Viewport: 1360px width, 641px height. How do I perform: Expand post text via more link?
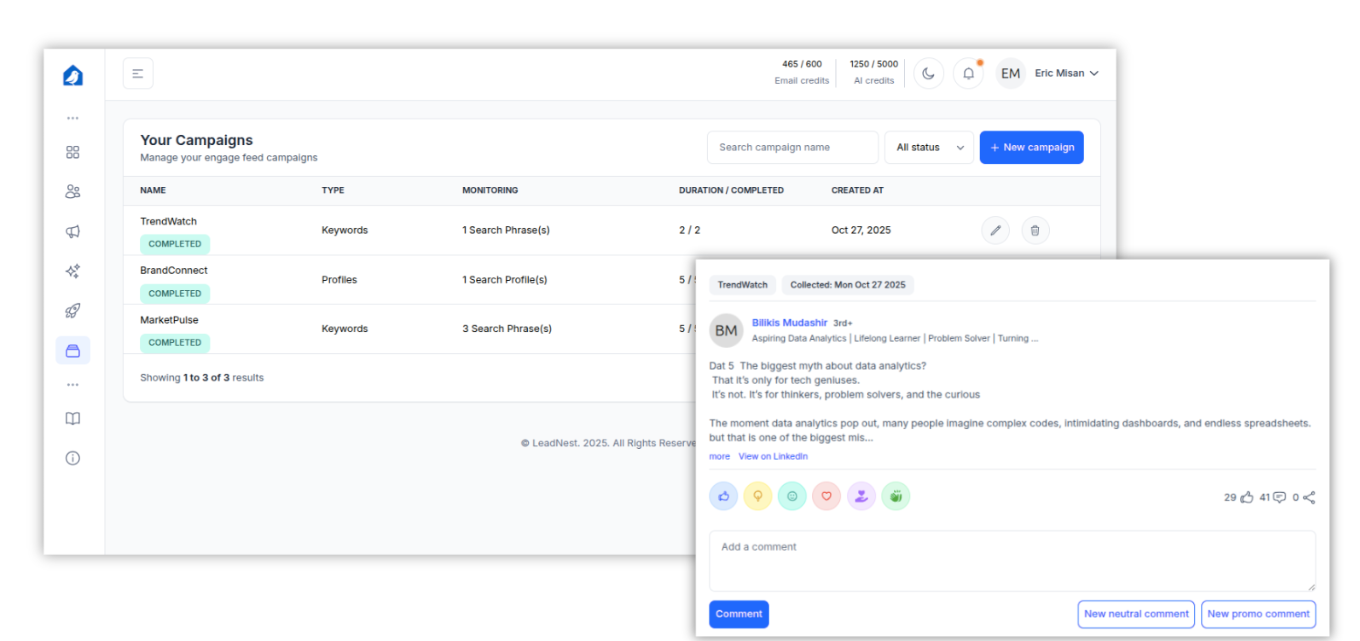click(719, 456)
